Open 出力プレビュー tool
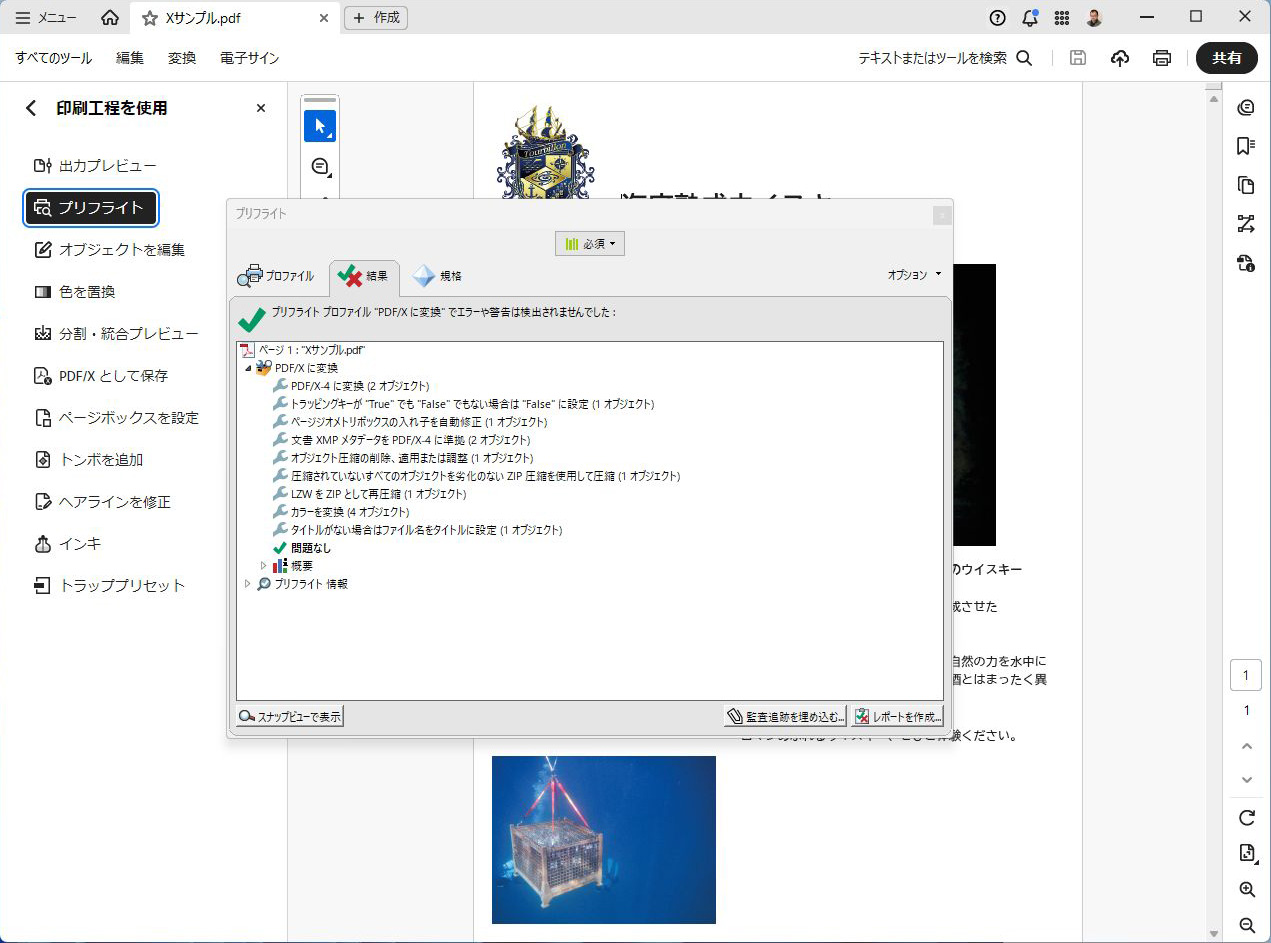Screen dimensions: 1271x943 click(x=94, y=166)
